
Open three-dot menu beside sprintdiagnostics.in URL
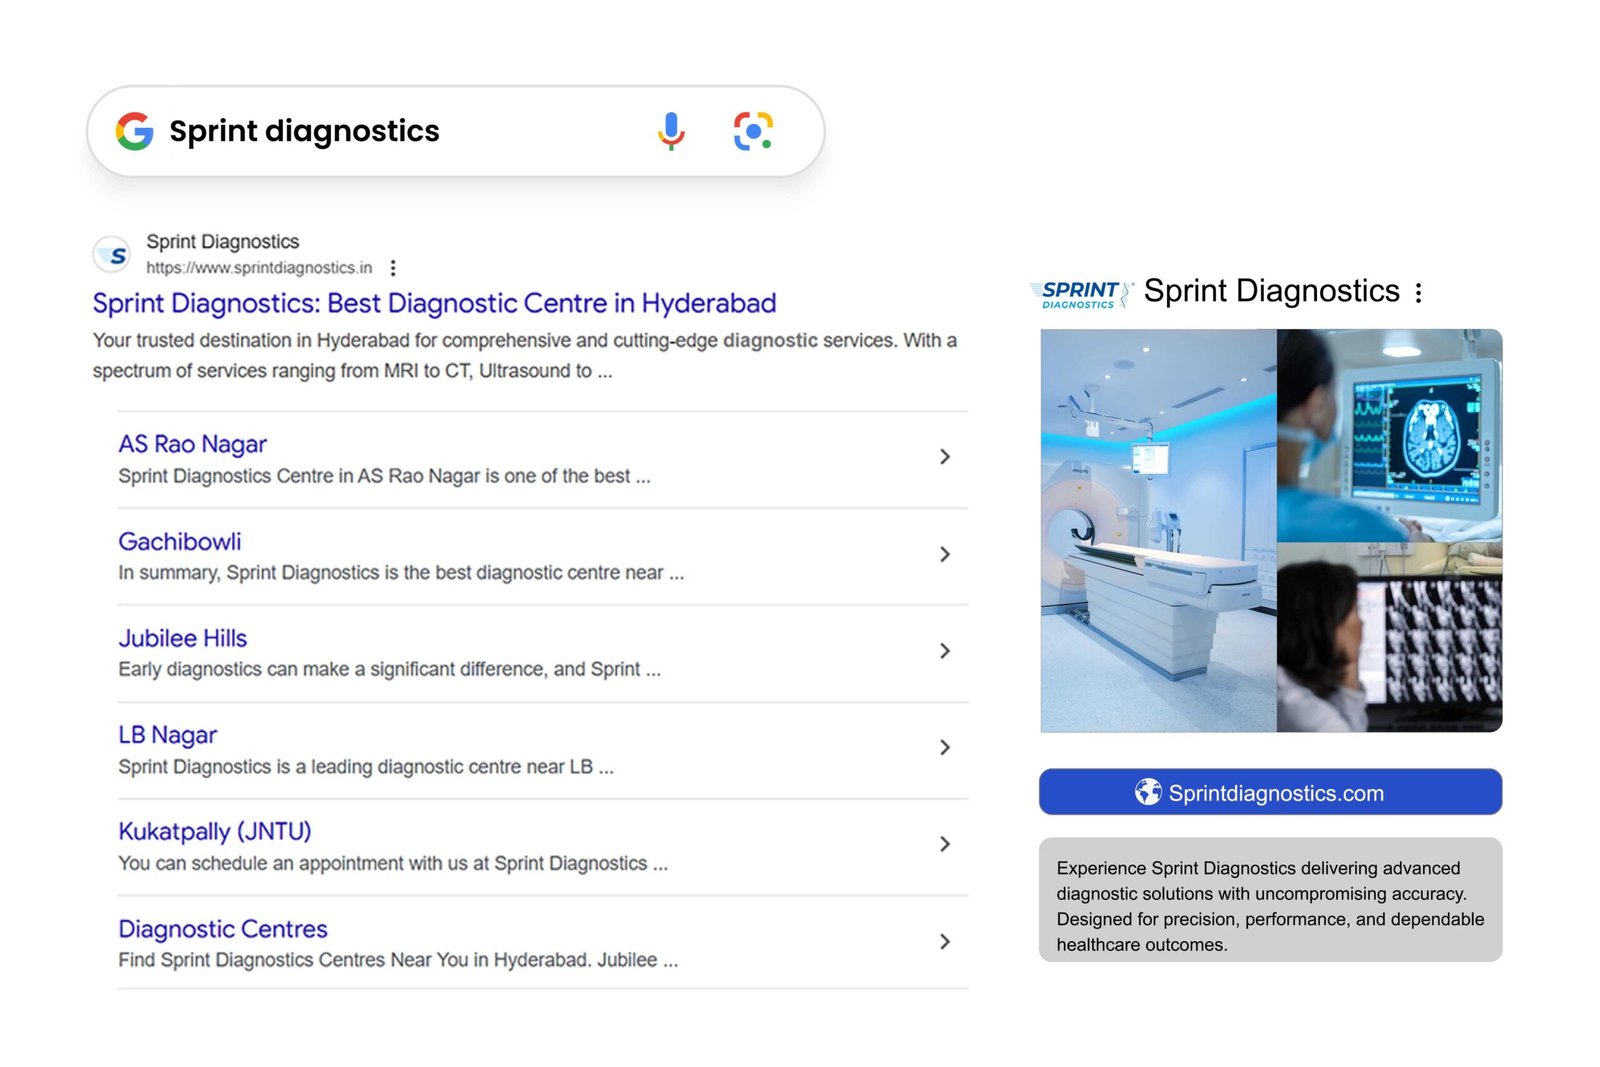393,268
